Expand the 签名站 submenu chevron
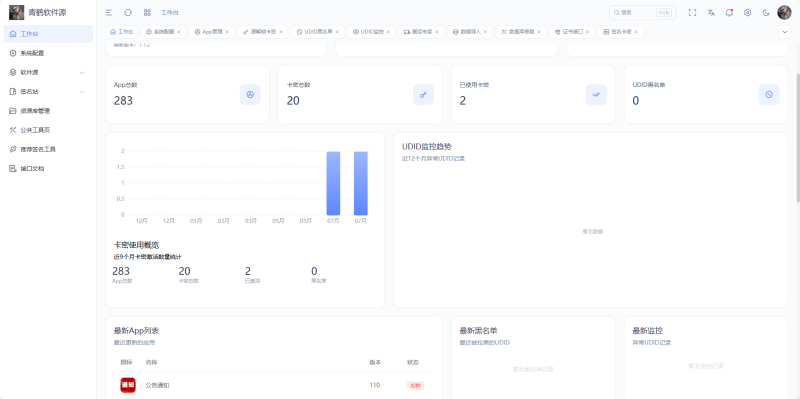Viewport: 800px width, 399px height. pyautogui.click(x=82, y=92)
